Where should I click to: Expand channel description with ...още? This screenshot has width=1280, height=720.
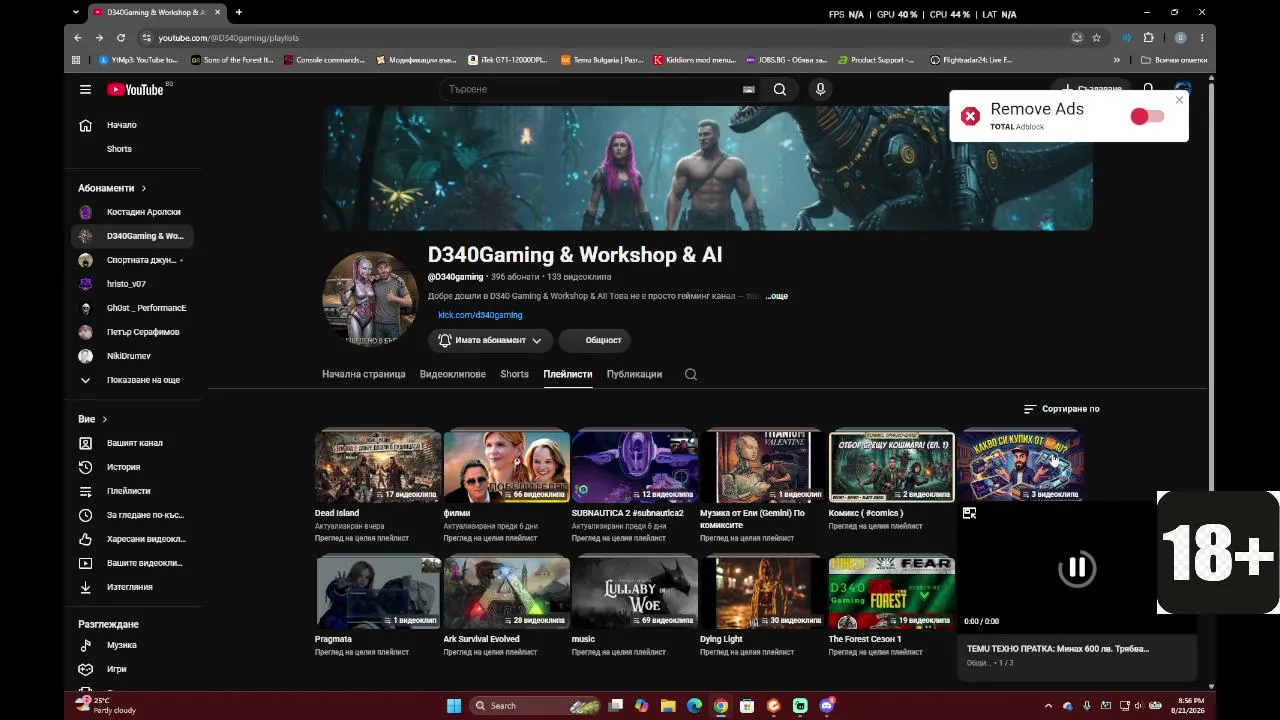(777, 296)
